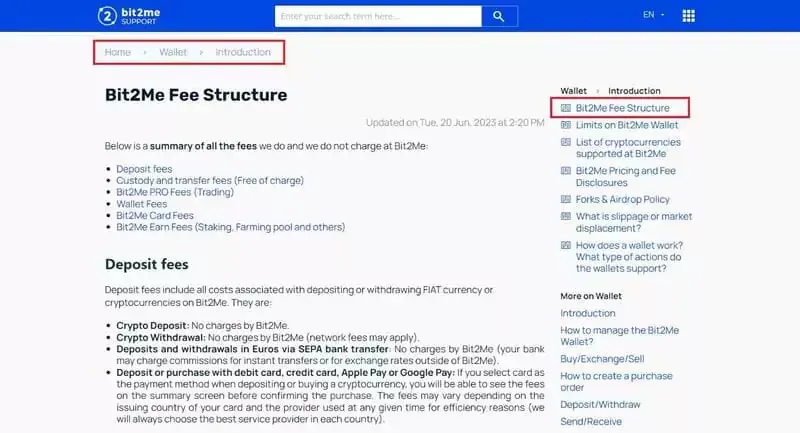Select Bit2Me Fee Structure sidebar article
Screen dimensions: 800x433
click(622, 108)
